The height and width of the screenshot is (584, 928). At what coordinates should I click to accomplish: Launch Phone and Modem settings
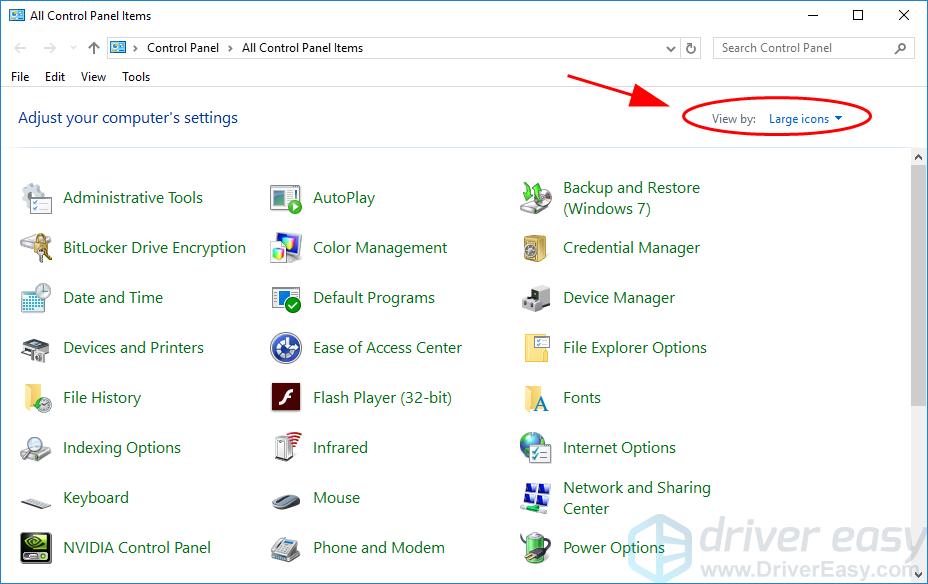coord(378,548)
